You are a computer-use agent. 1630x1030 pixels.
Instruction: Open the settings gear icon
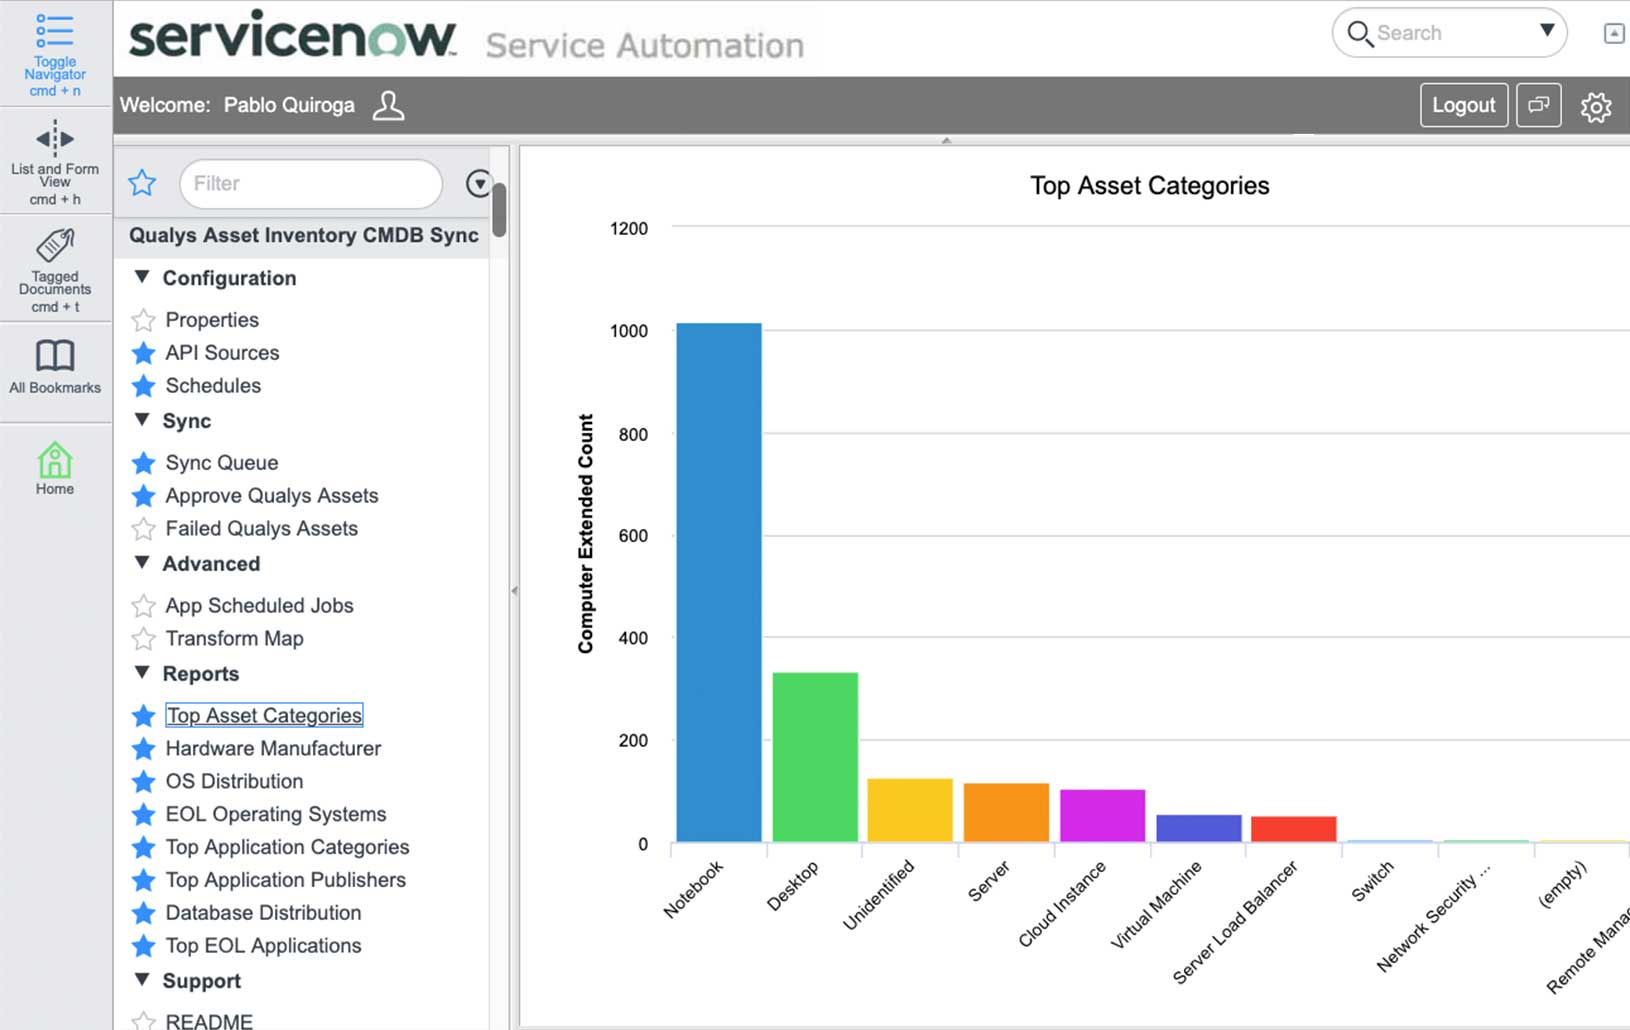point(1596,106)
